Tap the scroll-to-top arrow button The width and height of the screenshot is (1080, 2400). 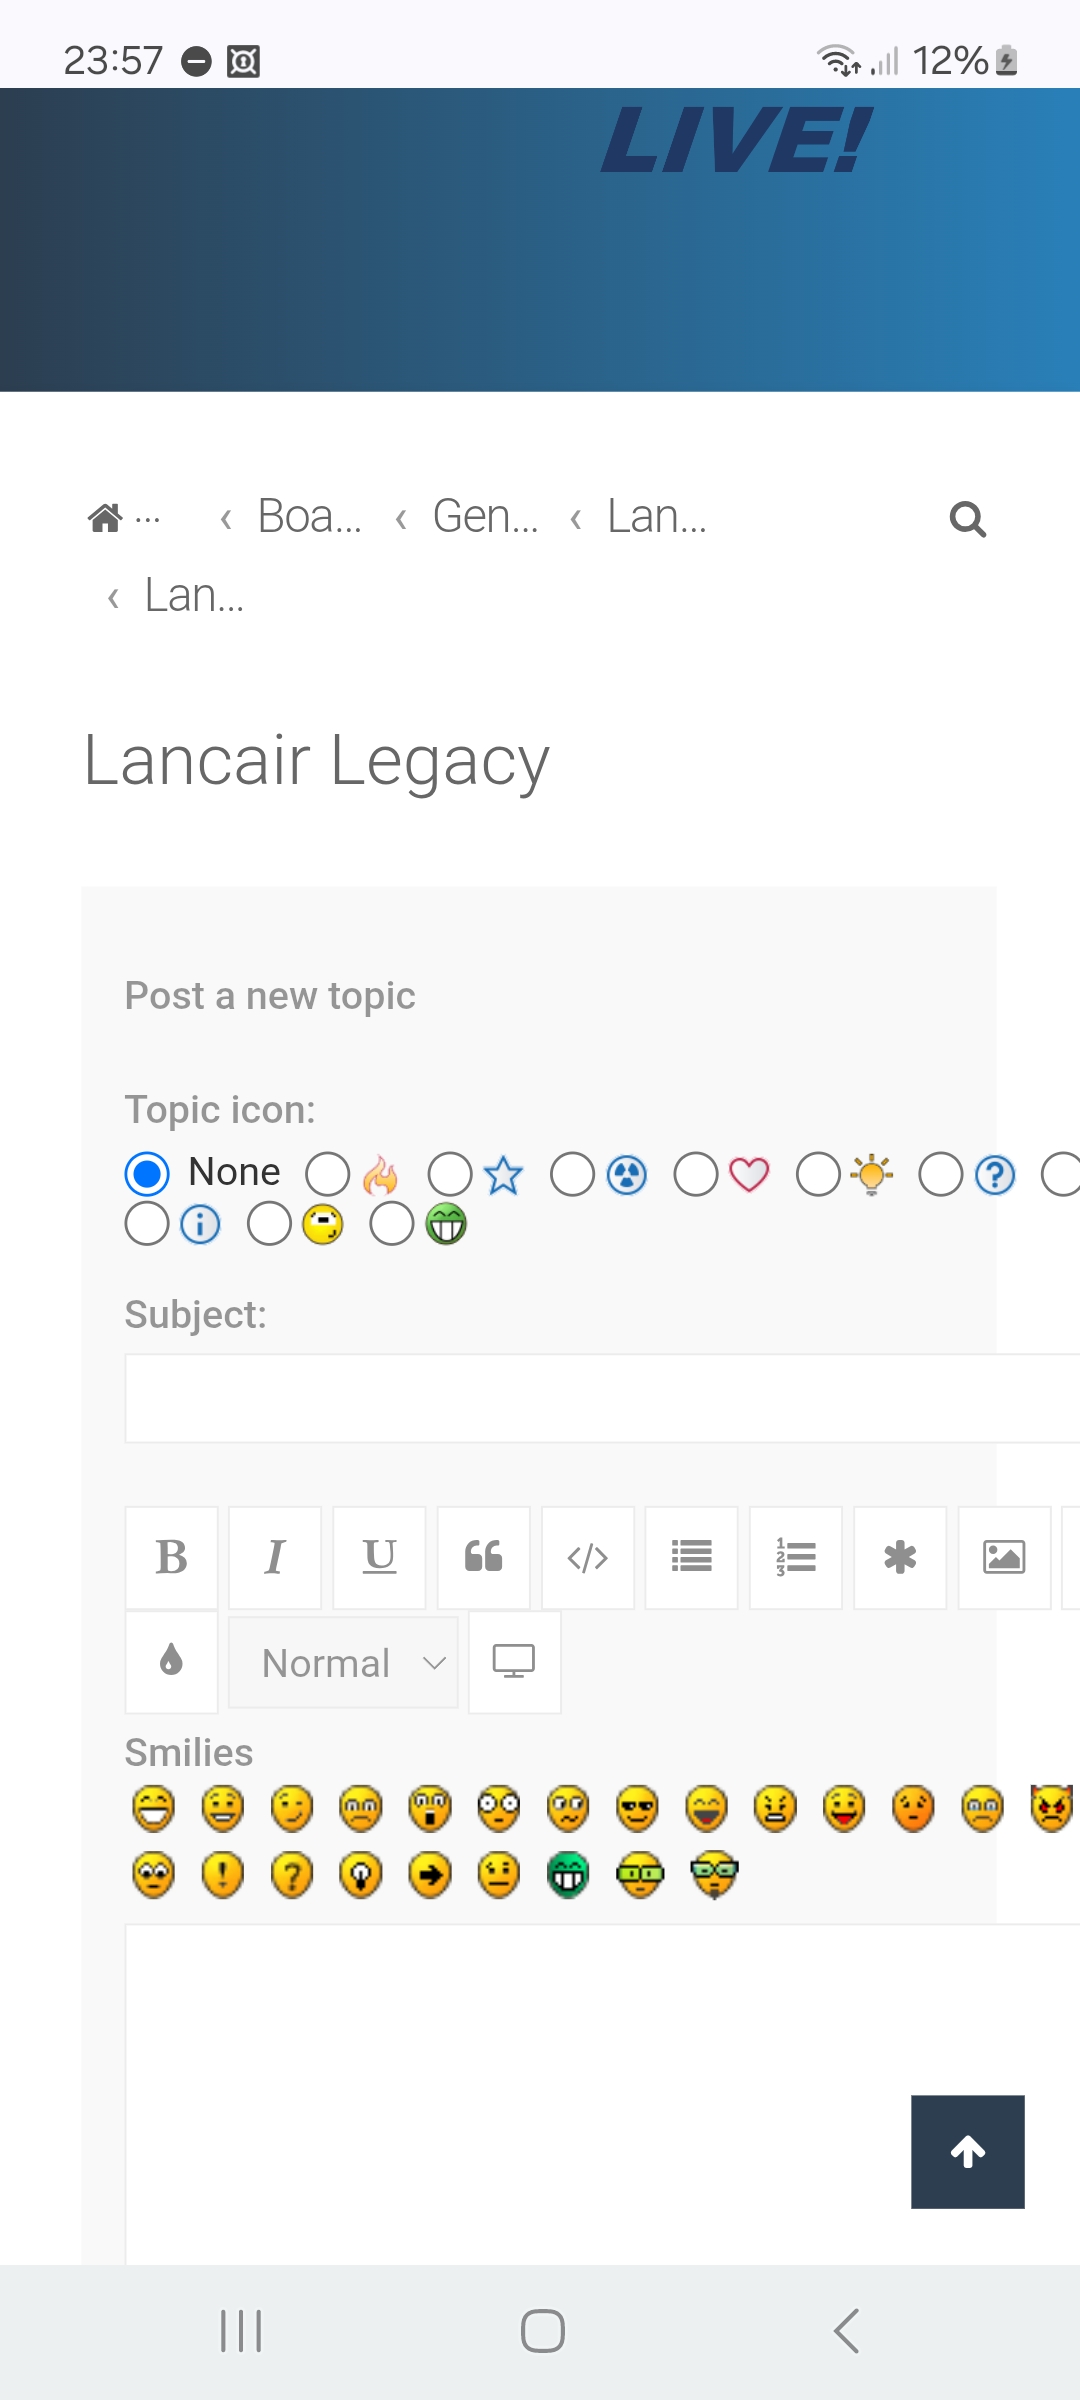(x=967, y=2151)
